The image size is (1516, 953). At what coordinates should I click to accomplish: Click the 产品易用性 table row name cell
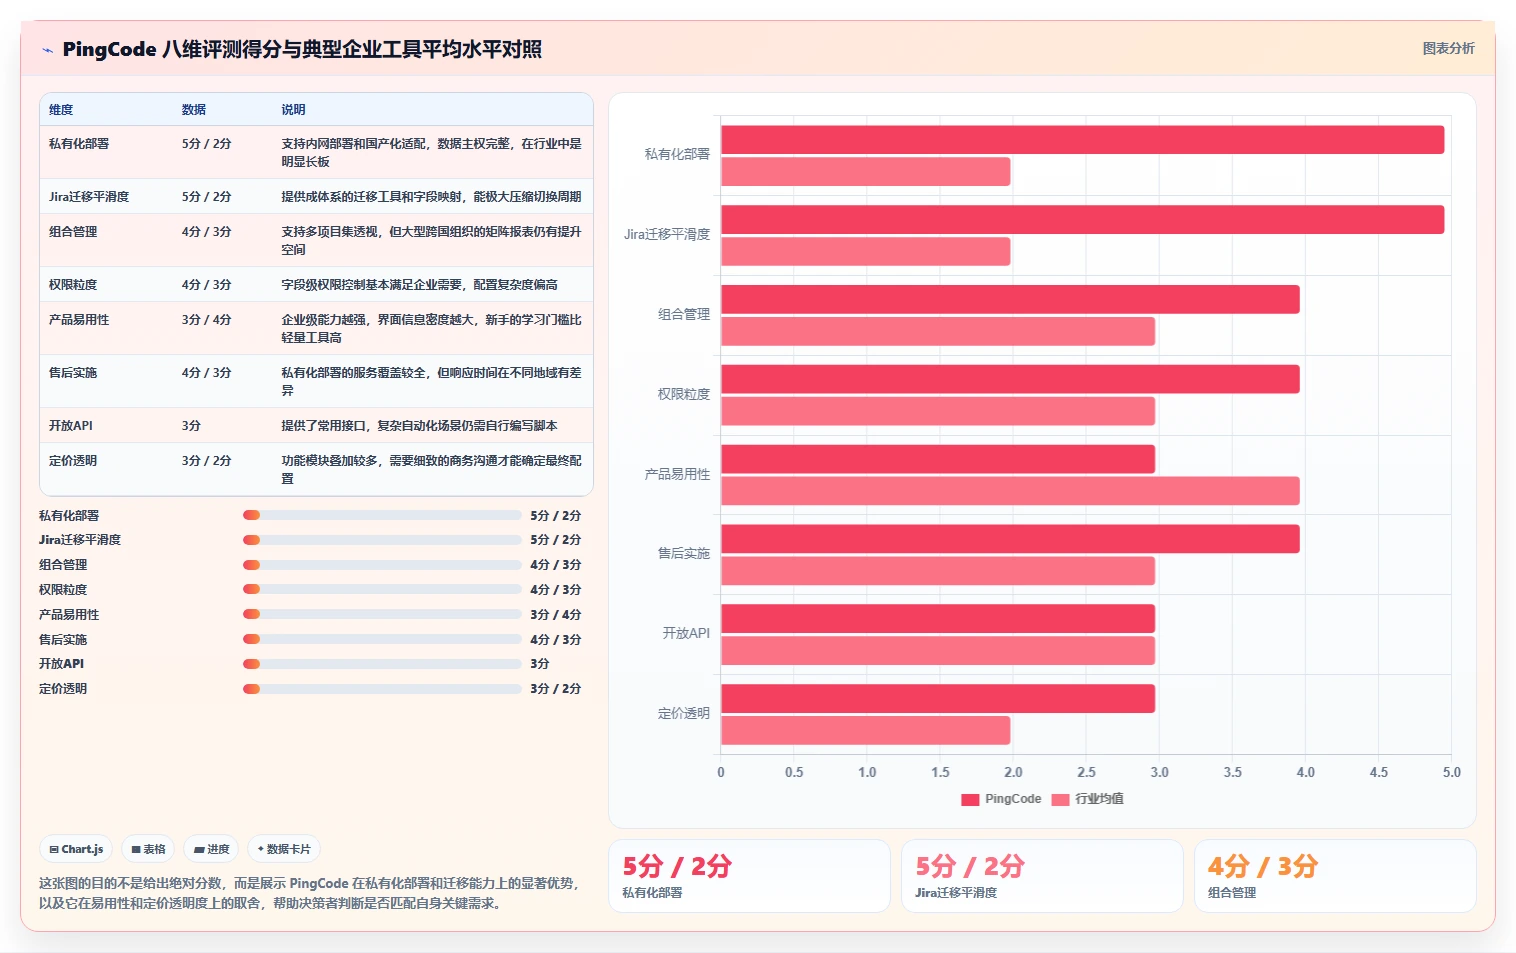79,320
